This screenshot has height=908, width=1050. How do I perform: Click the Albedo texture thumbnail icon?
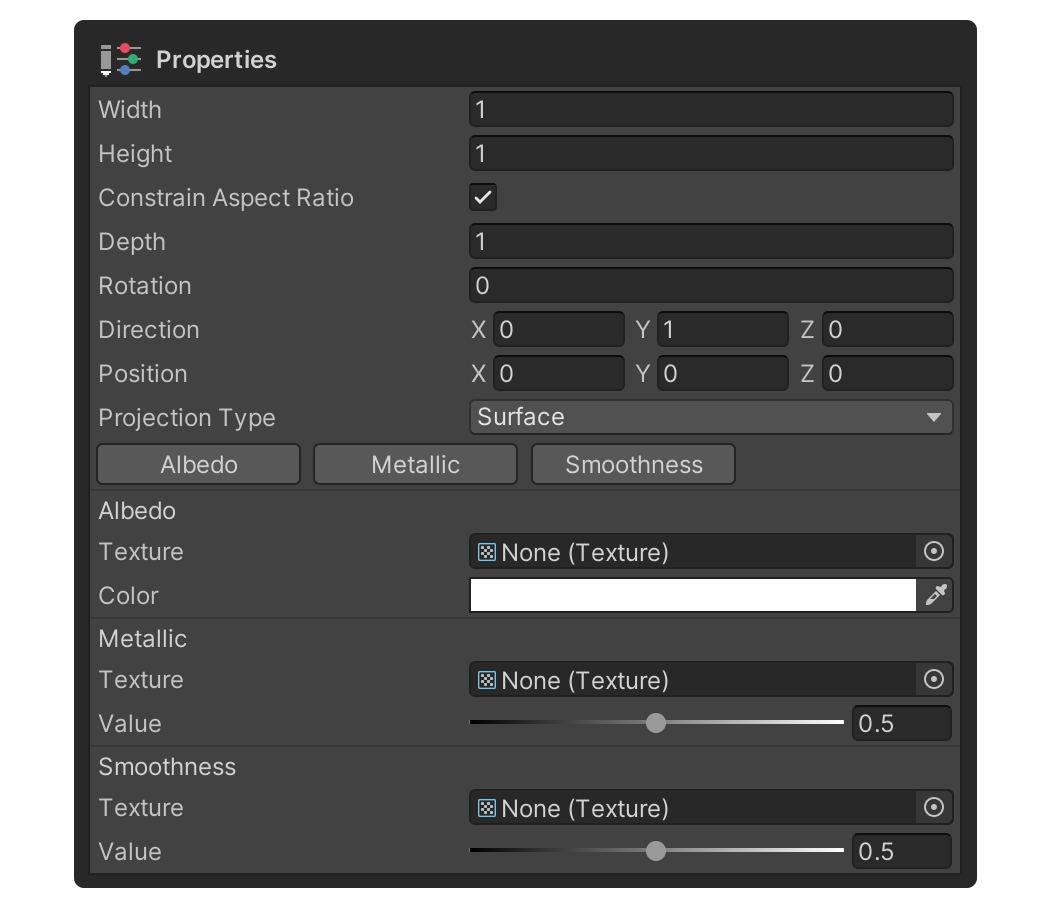tap(486, 551)
